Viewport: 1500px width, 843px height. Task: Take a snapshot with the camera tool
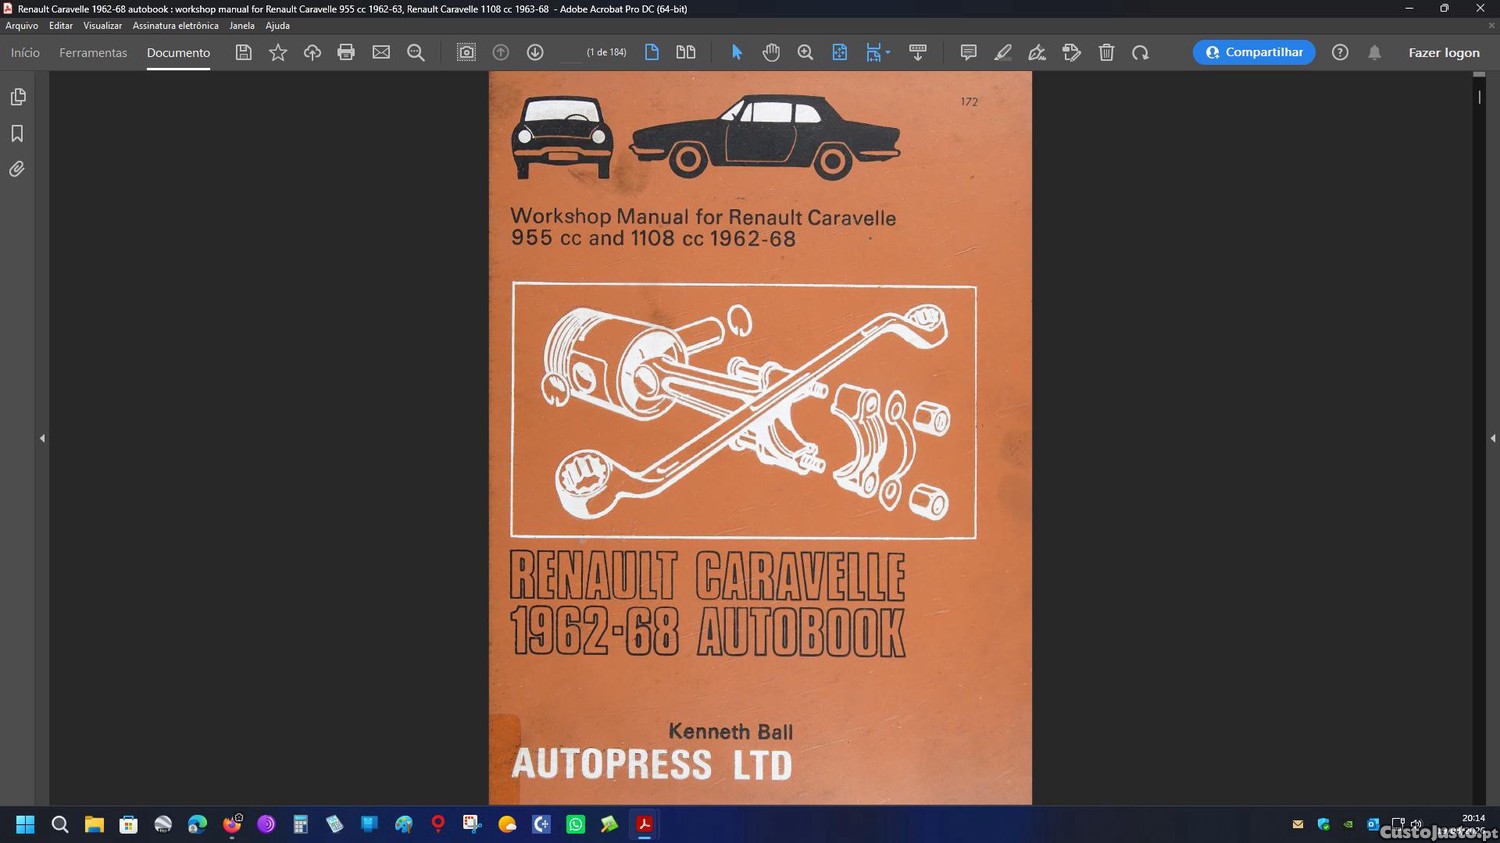coord(466,52)
